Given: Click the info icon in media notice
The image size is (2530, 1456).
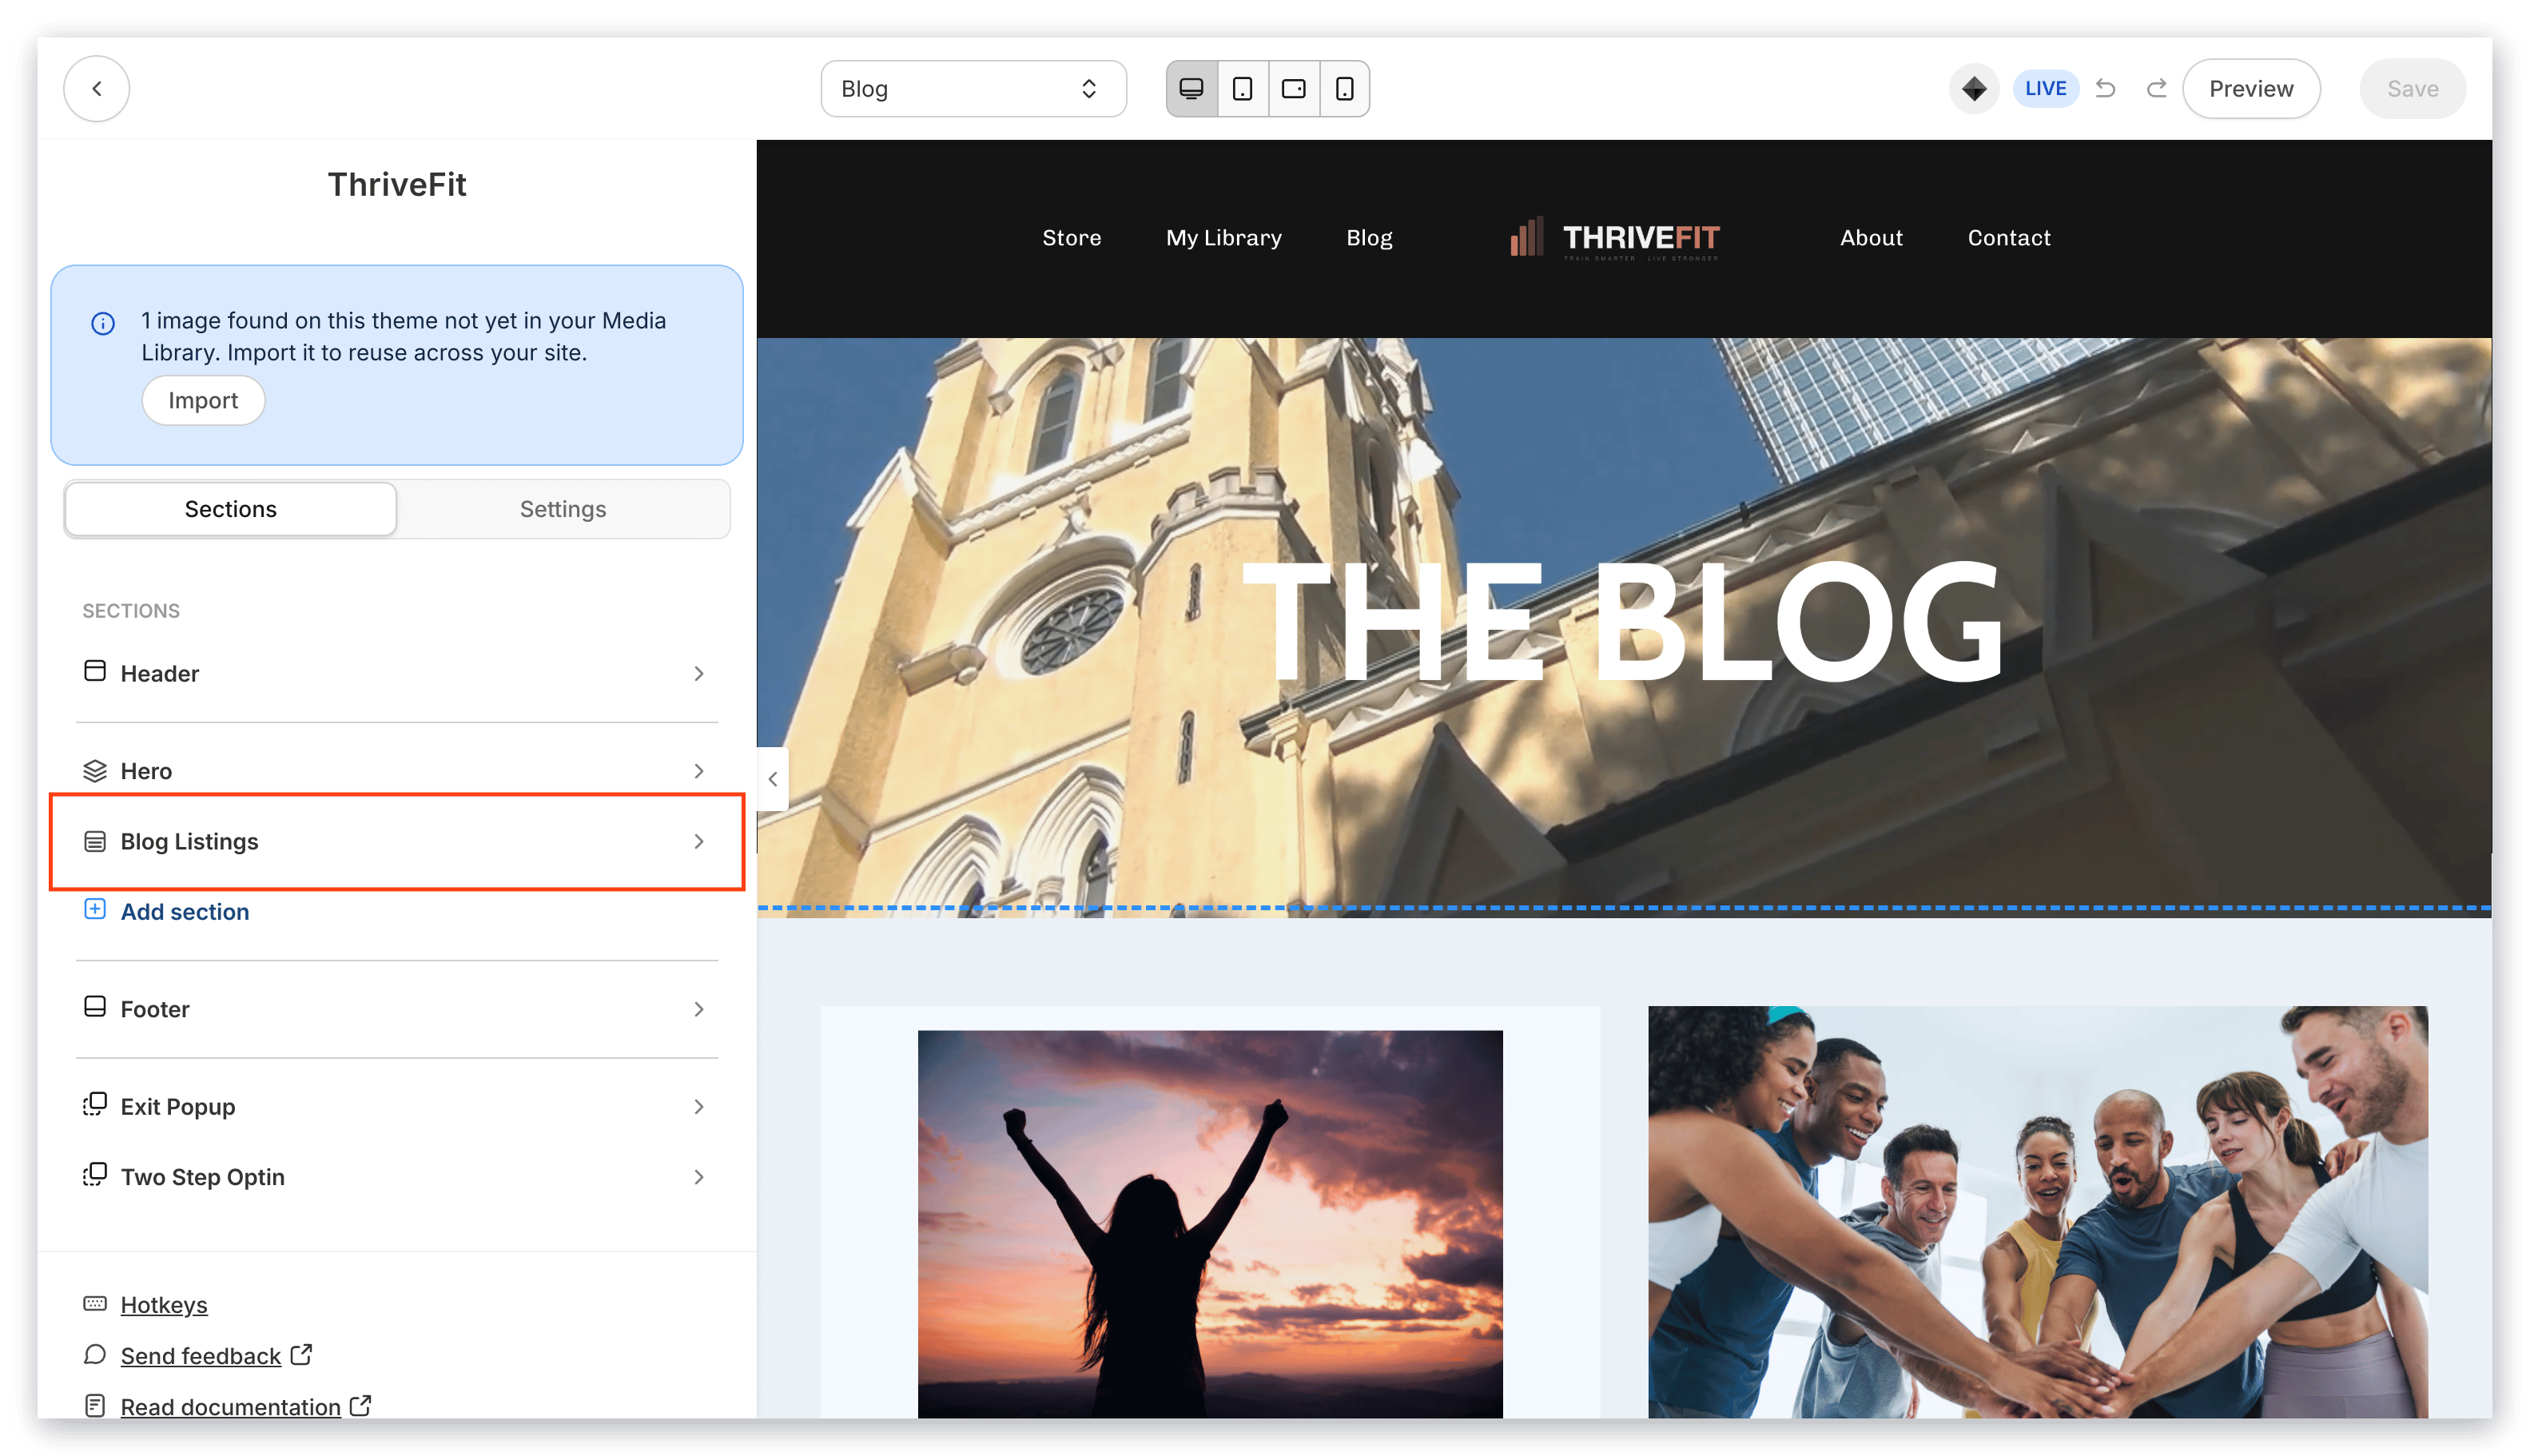Looking at the screenshot, I should tap(103, 323).
